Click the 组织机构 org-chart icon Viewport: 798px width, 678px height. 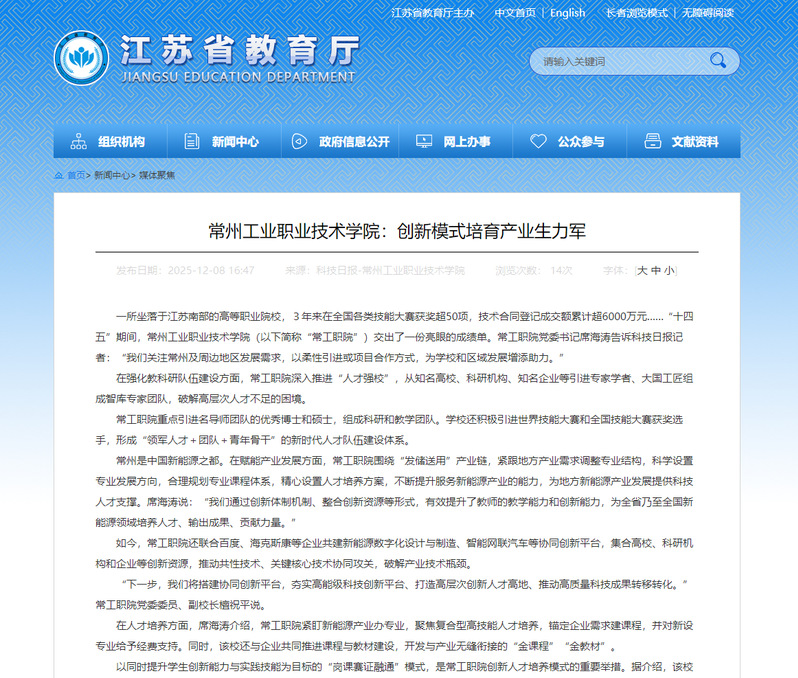click(x=78, y=142)
